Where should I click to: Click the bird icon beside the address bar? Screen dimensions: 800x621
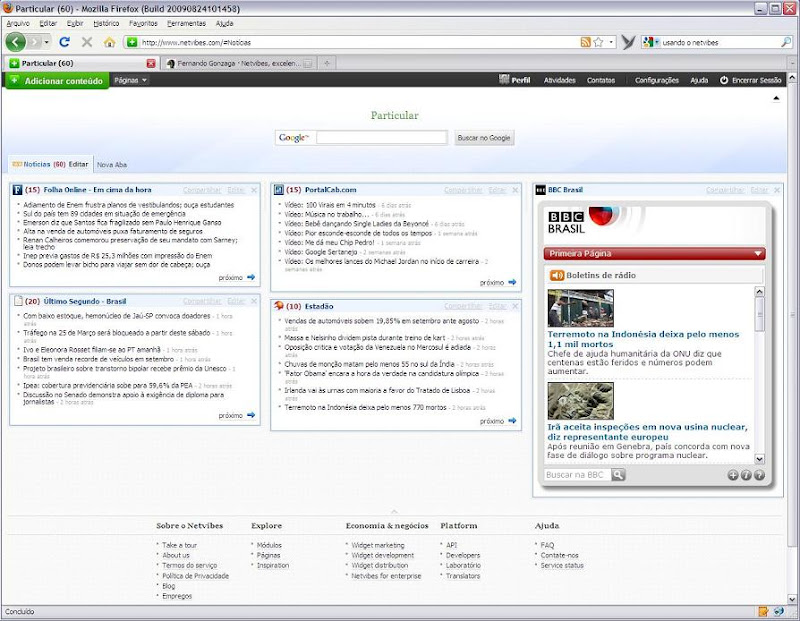coord(629,42)
